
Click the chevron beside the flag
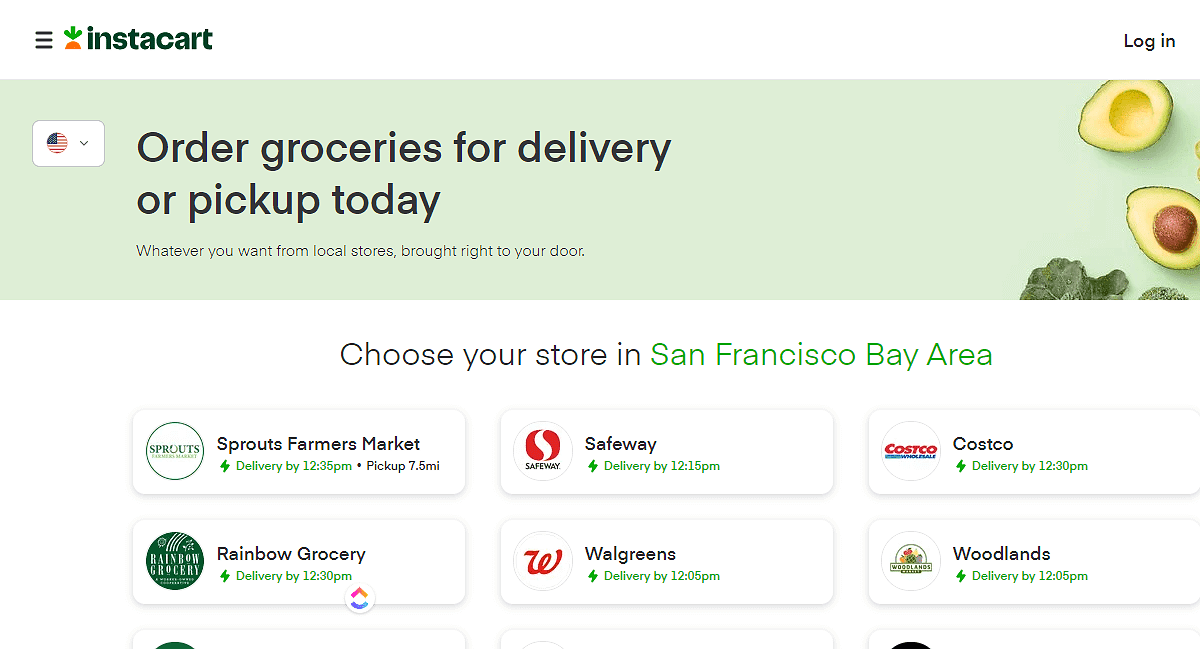tap(84, 143)
